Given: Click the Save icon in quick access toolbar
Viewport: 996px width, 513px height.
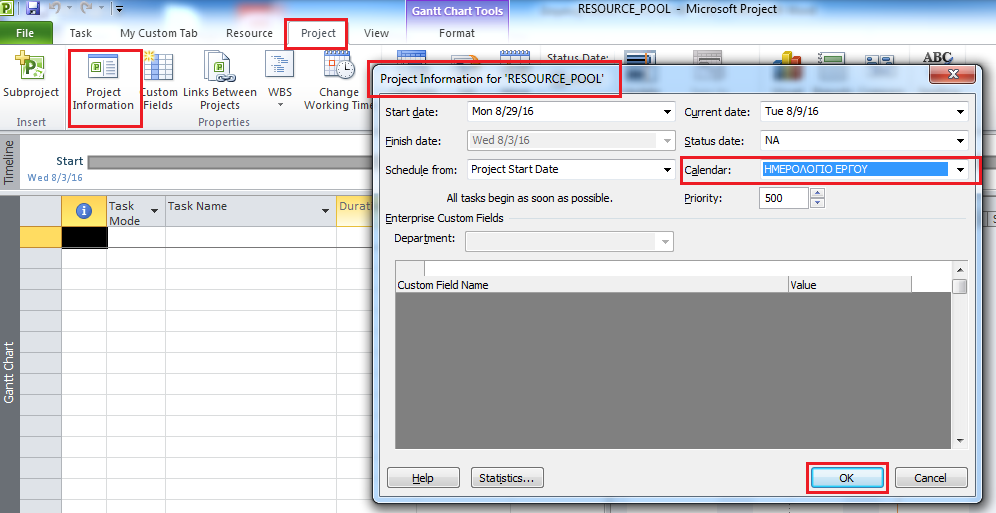Looking at the screenshot, I should 33,9.
